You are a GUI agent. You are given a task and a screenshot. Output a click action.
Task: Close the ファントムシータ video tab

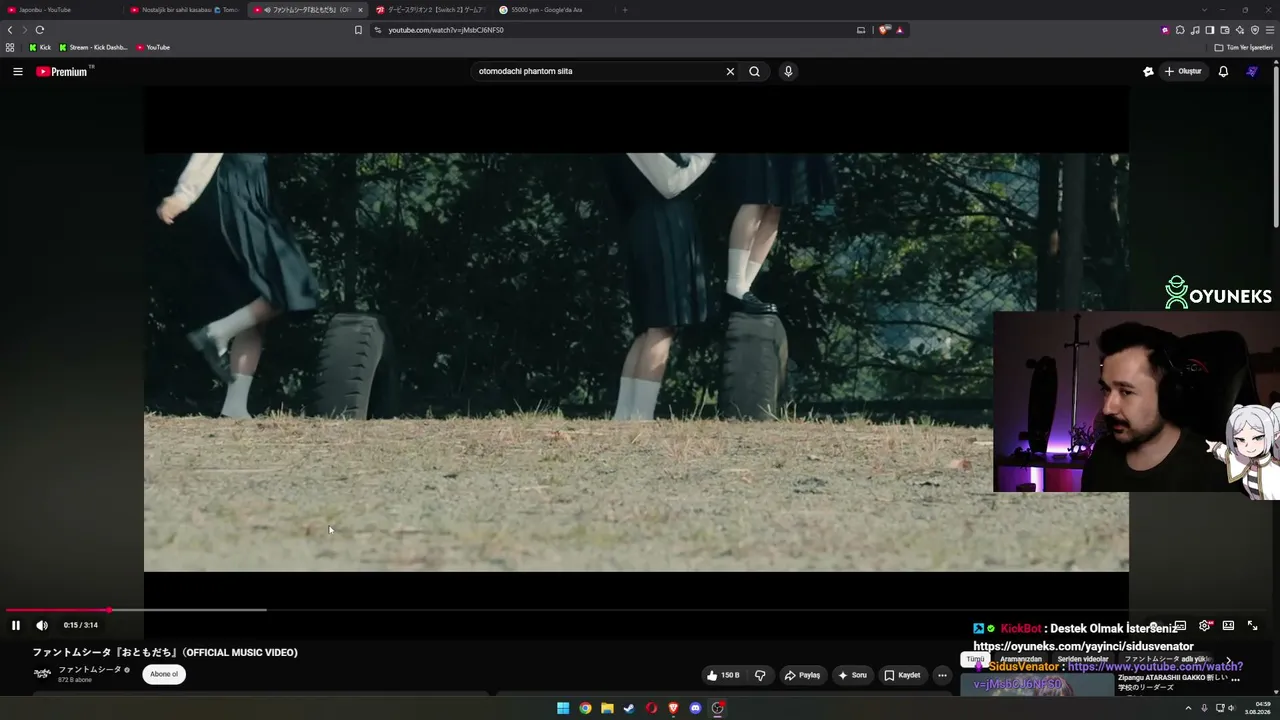[360, 10]
